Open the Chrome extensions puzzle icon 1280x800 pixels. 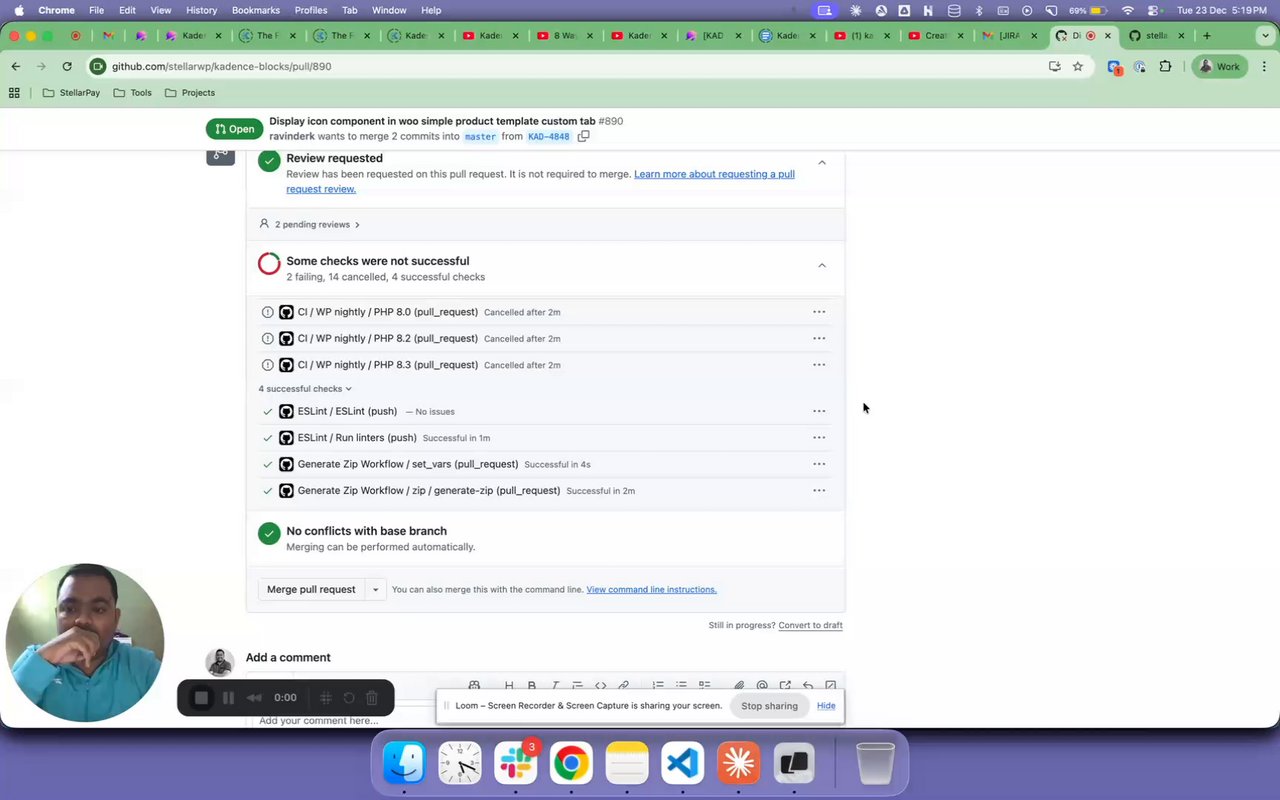[x=1165, y=66]
